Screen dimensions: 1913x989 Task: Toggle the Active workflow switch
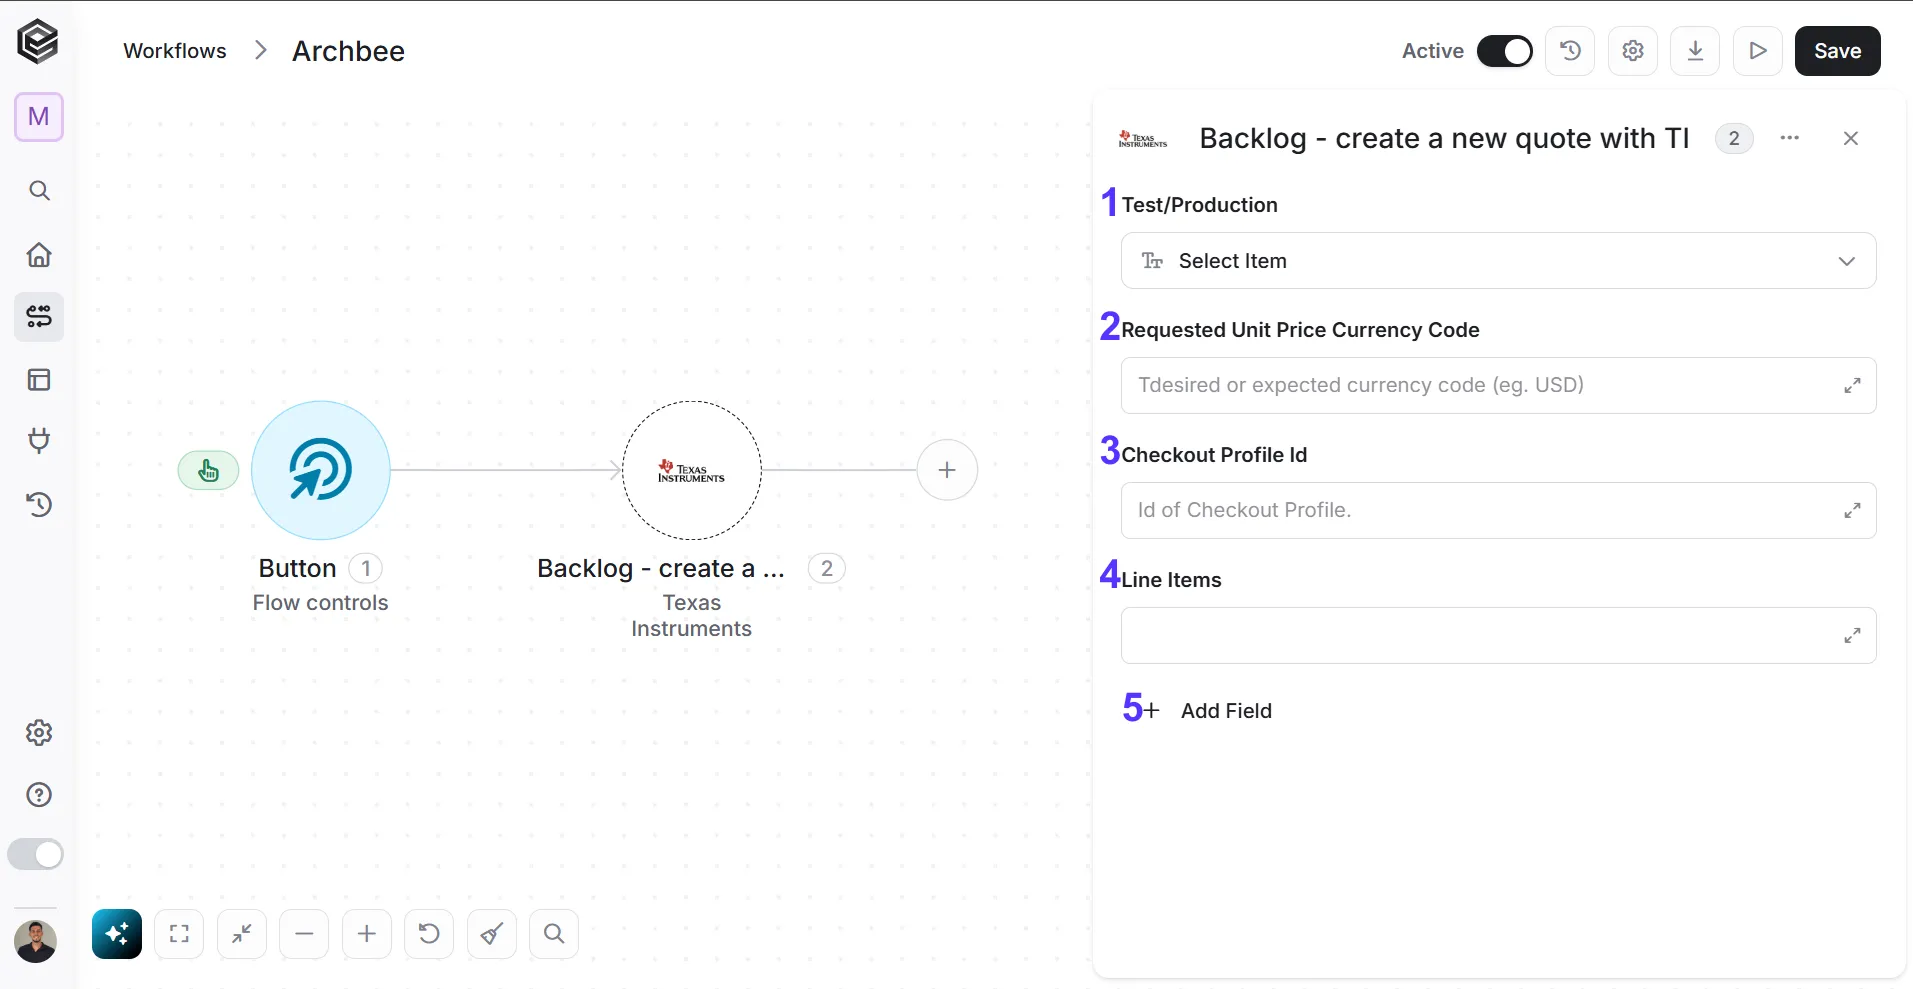point(1505,51)
